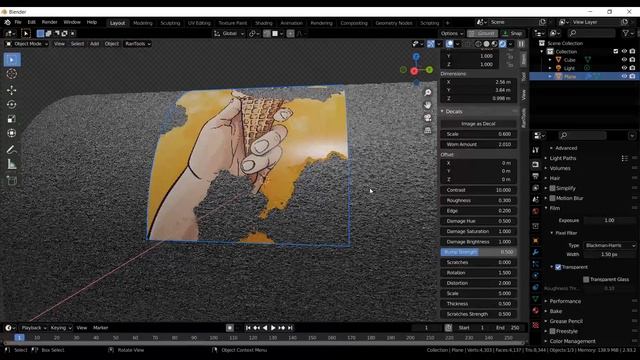Toggle the camera view icon

tap(427, 118)
